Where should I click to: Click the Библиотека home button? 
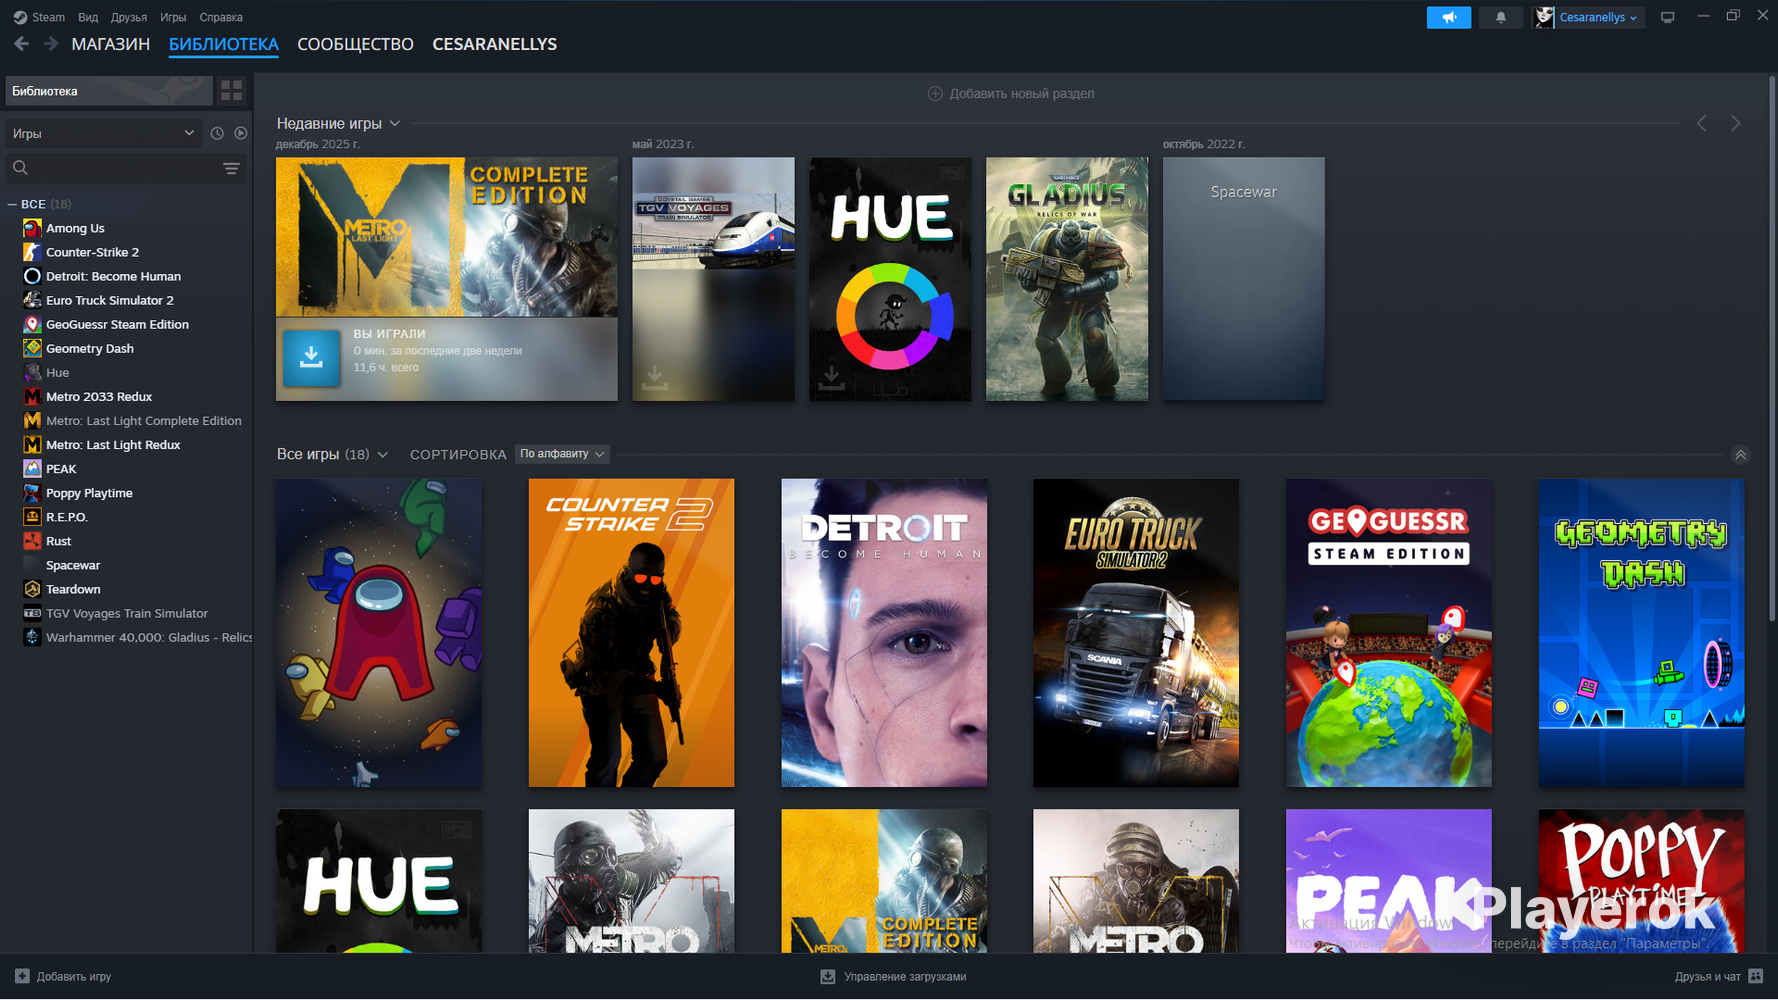(109, 91)
